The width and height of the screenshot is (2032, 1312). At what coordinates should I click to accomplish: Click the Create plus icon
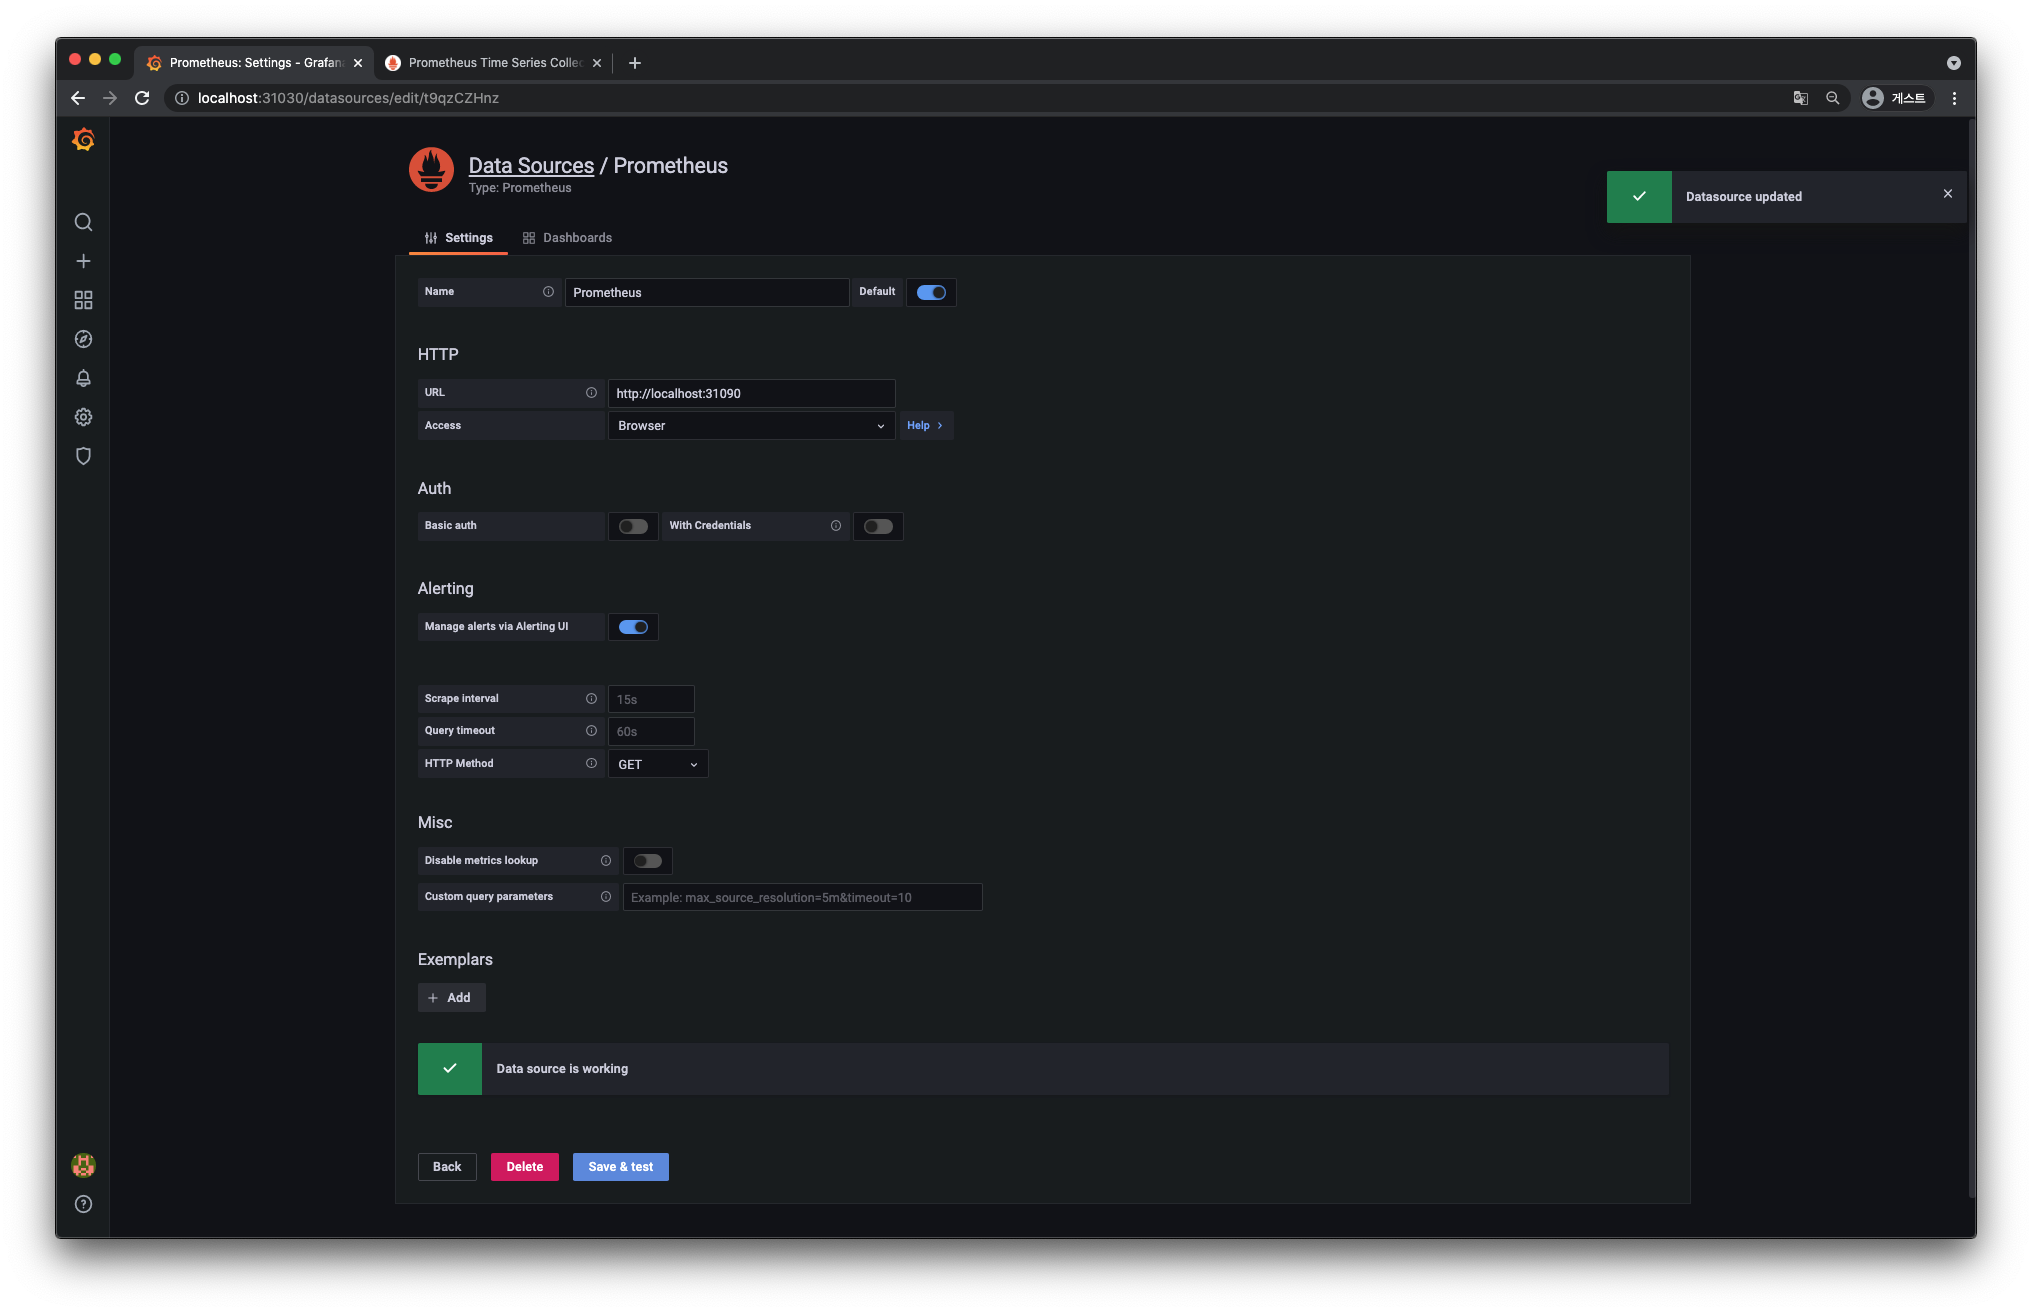(x=84, y=261)
